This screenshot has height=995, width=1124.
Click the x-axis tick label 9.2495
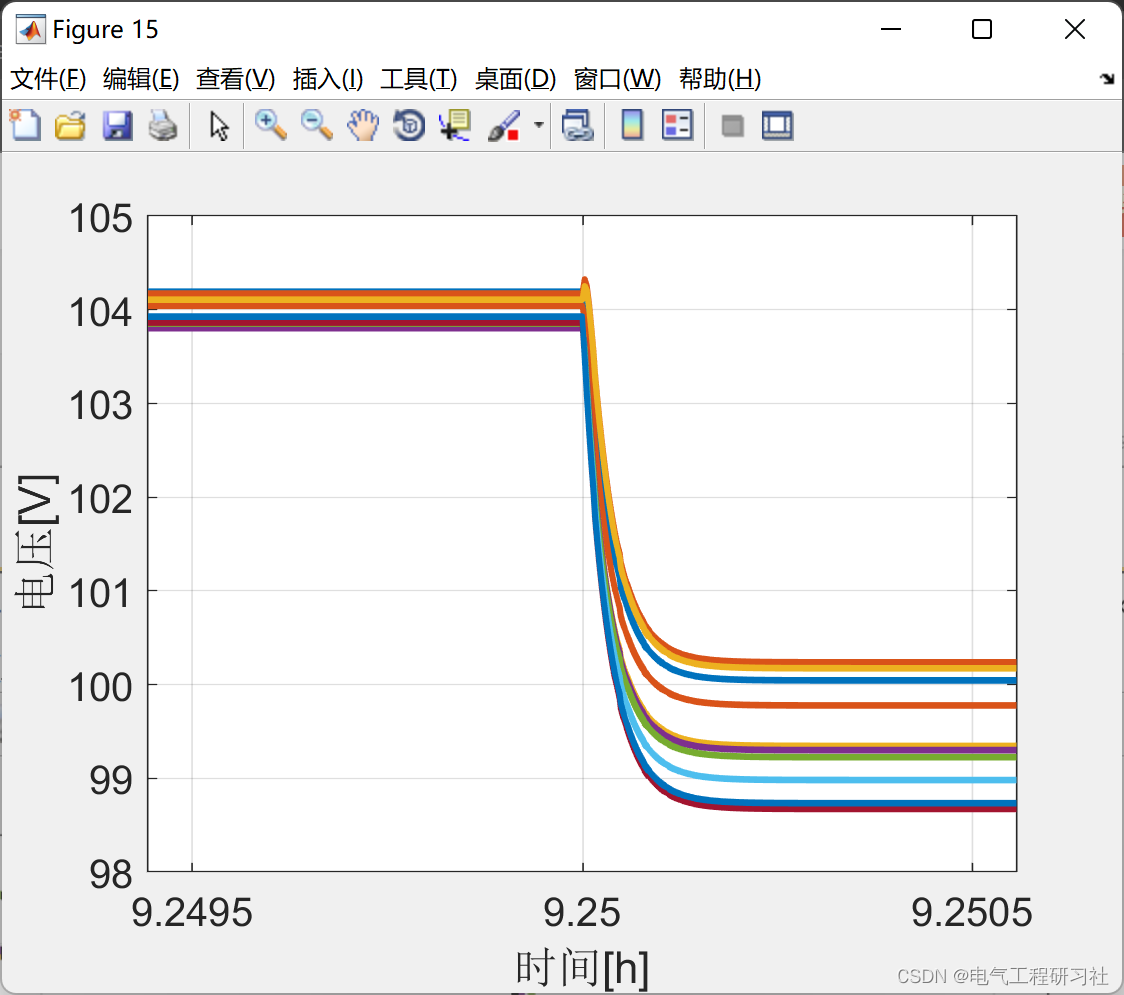coord(192,913)
